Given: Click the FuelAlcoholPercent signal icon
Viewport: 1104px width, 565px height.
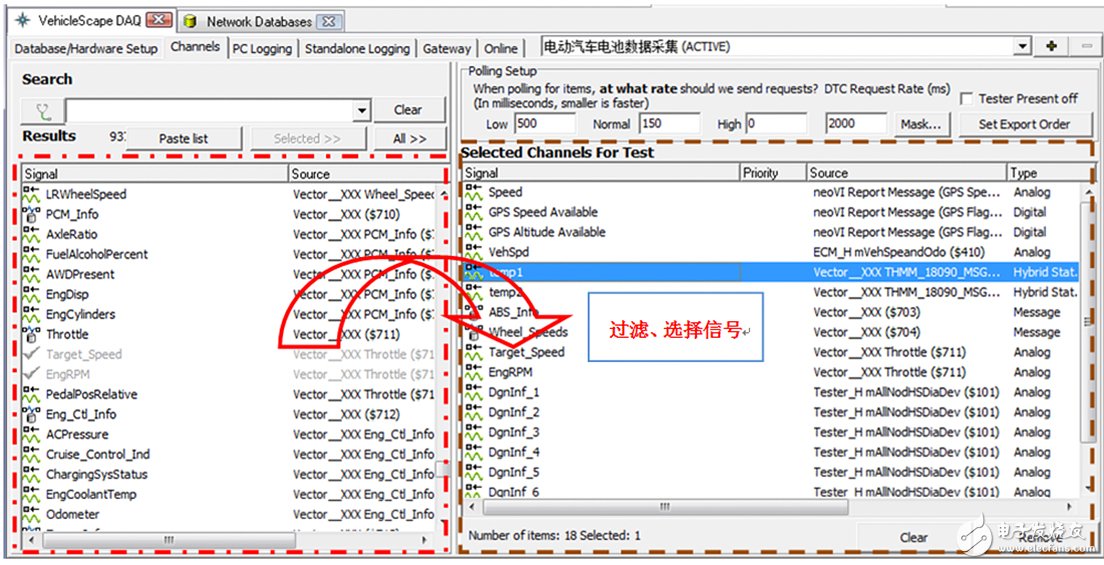Looking at the screenshot, I should 30,254.
